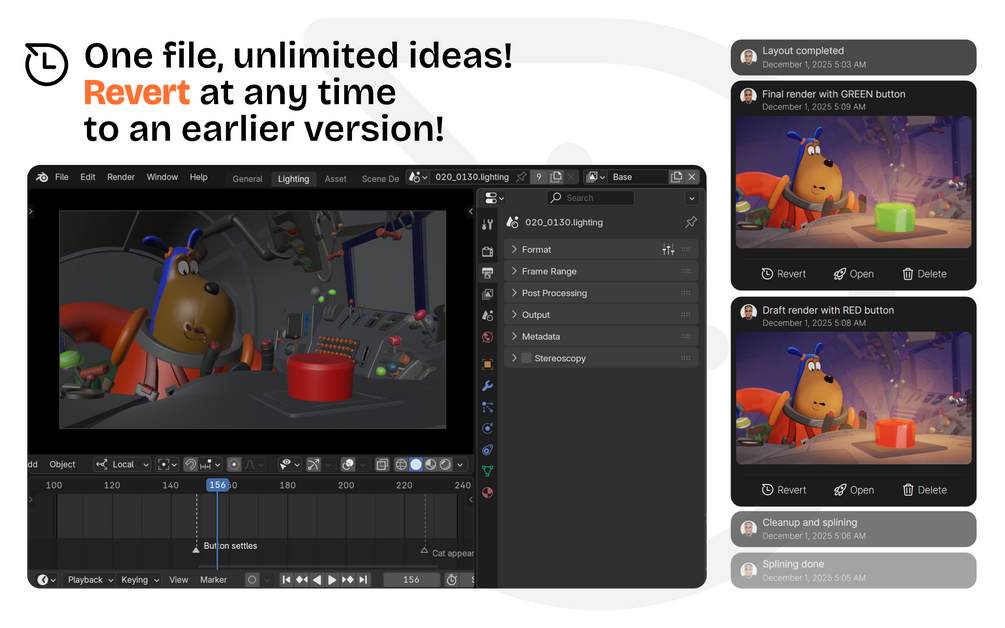Viewport: 1005px width, 628px height.
Task: Open the Material properties red sphere tab
Action: coord(488,493)
